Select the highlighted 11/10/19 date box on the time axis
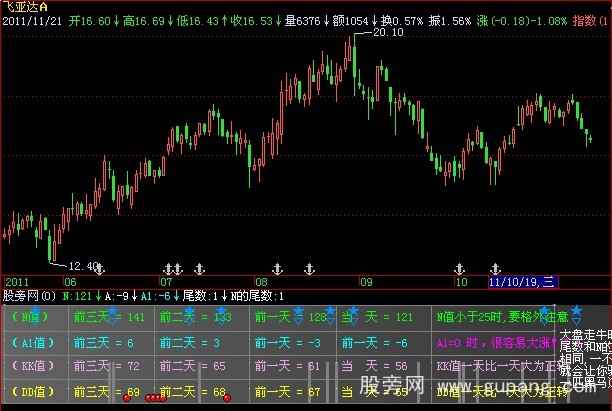 click(523, 282)
